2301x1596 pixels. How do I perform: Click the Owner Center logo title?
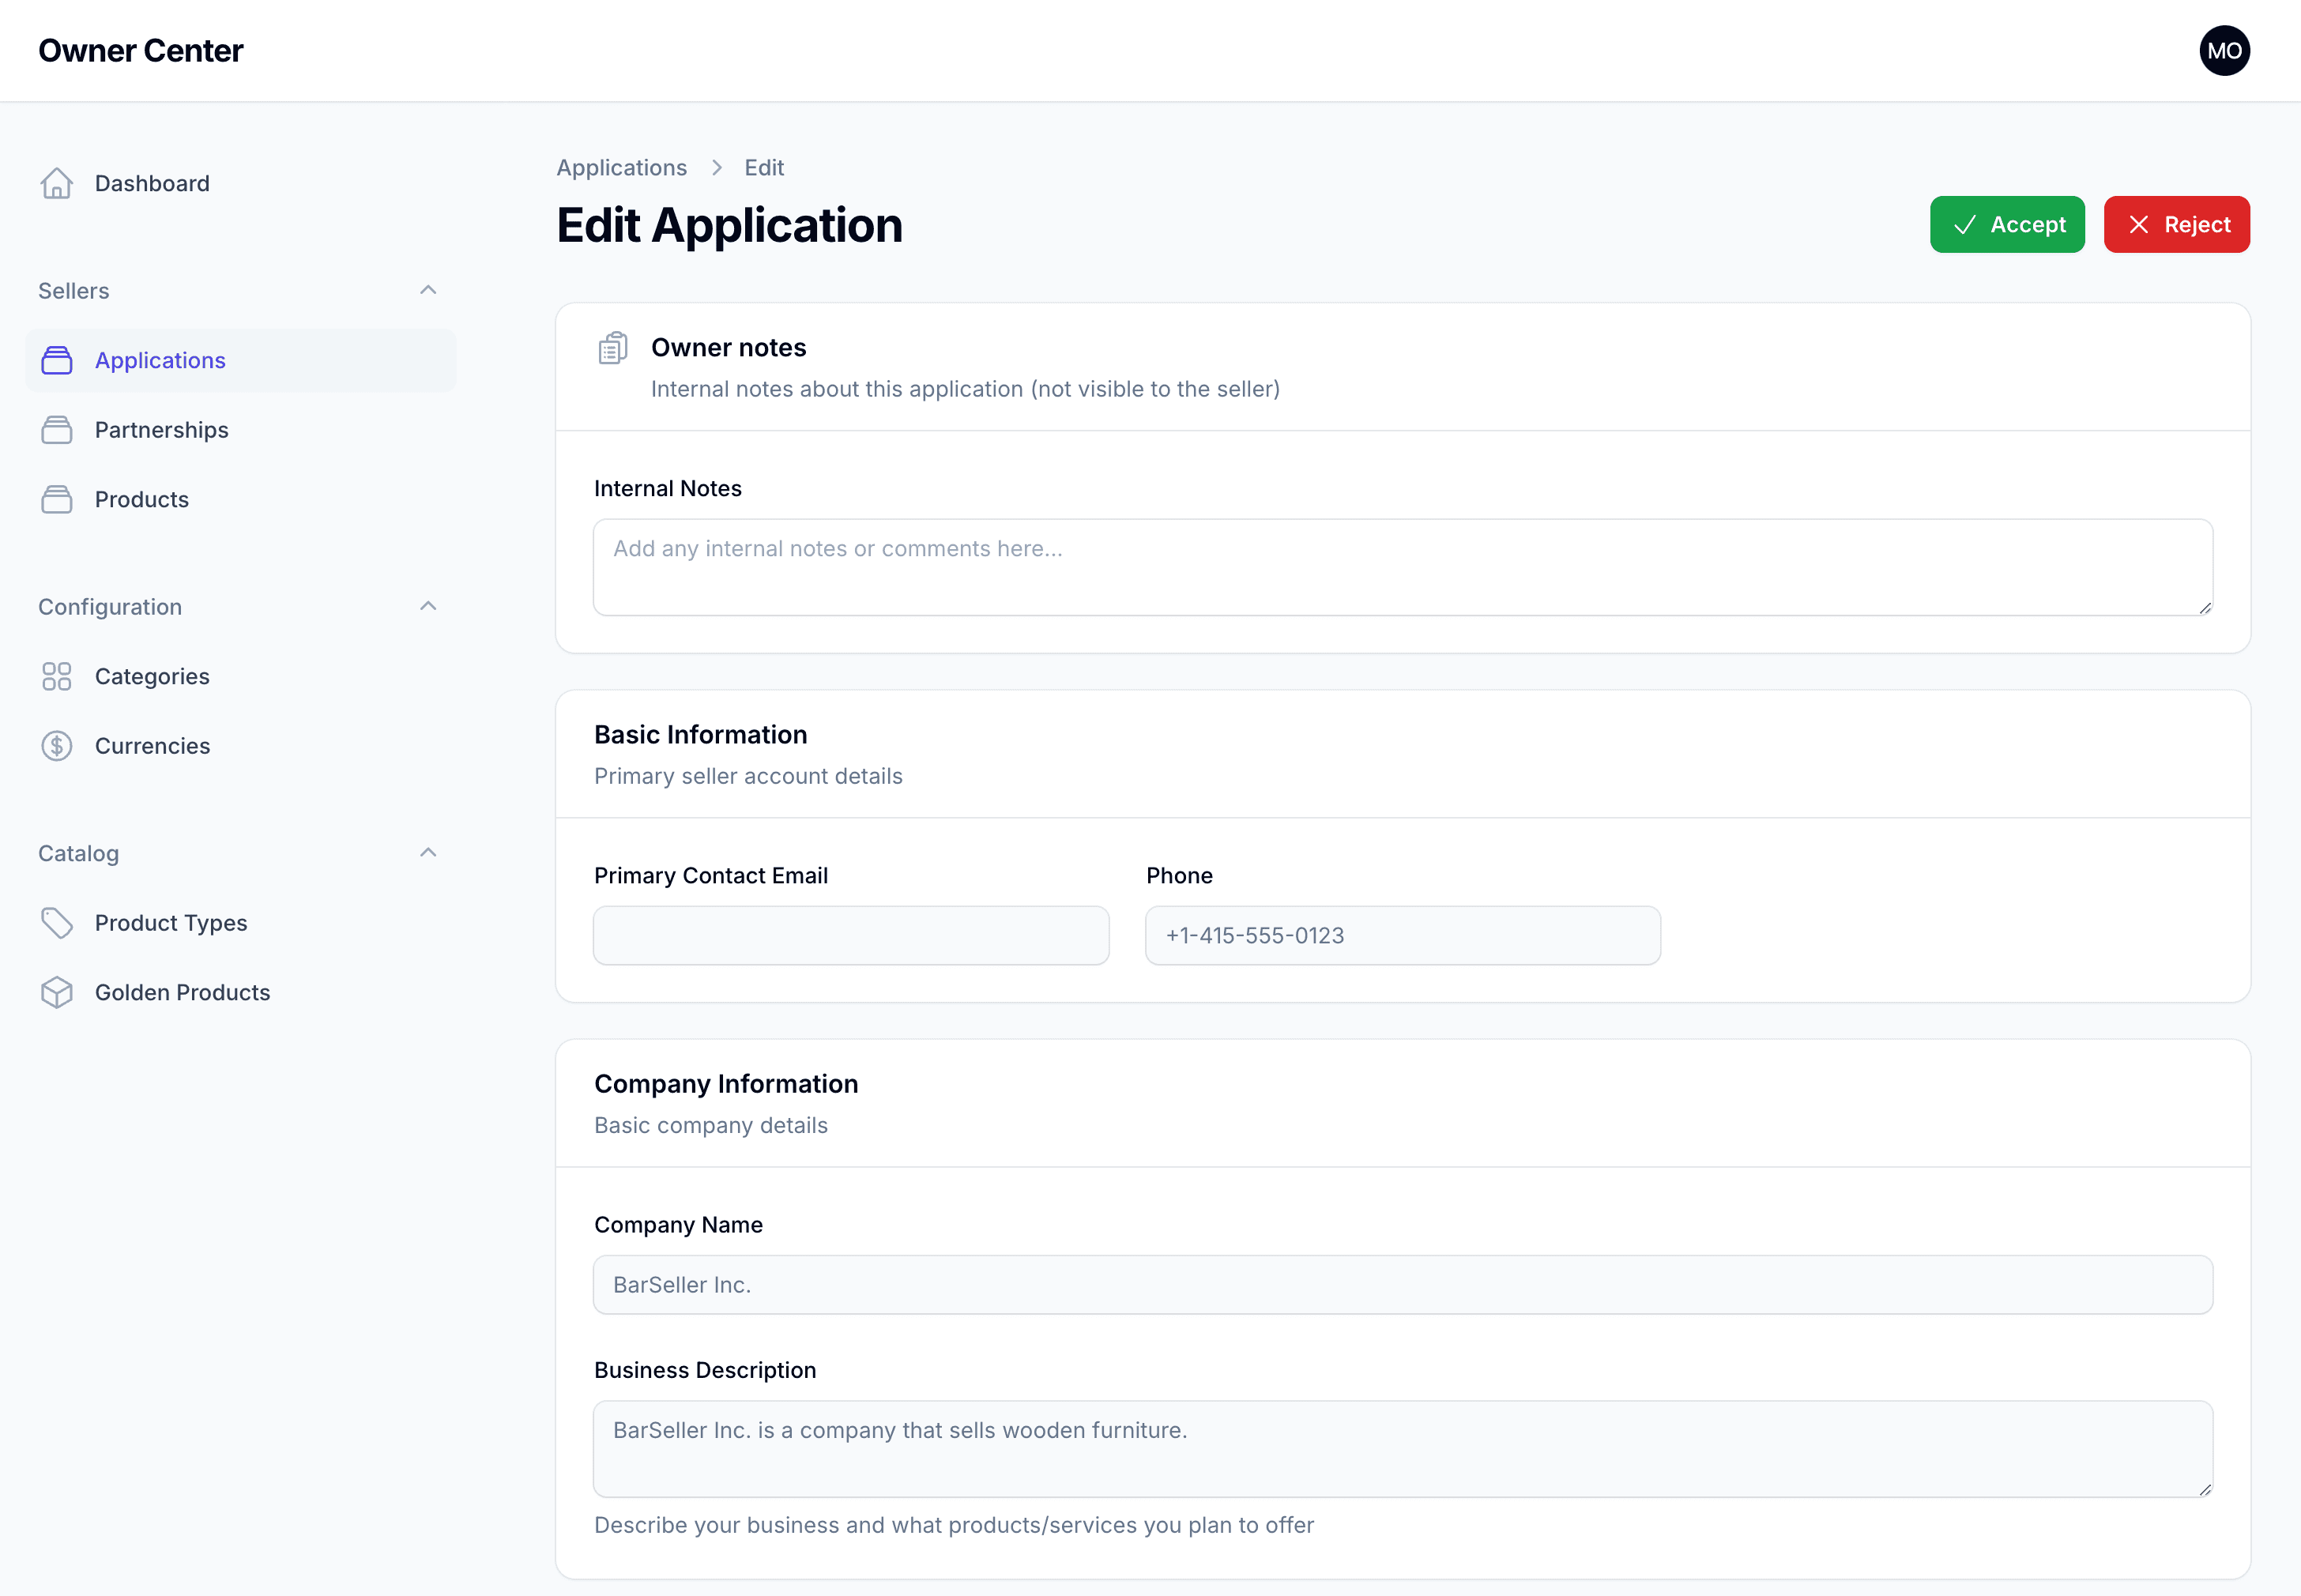140,51
